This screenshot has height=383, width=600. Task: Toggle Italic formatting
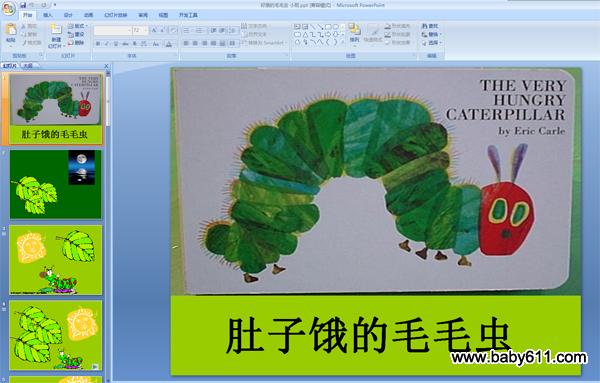click(x=107, y=44)
